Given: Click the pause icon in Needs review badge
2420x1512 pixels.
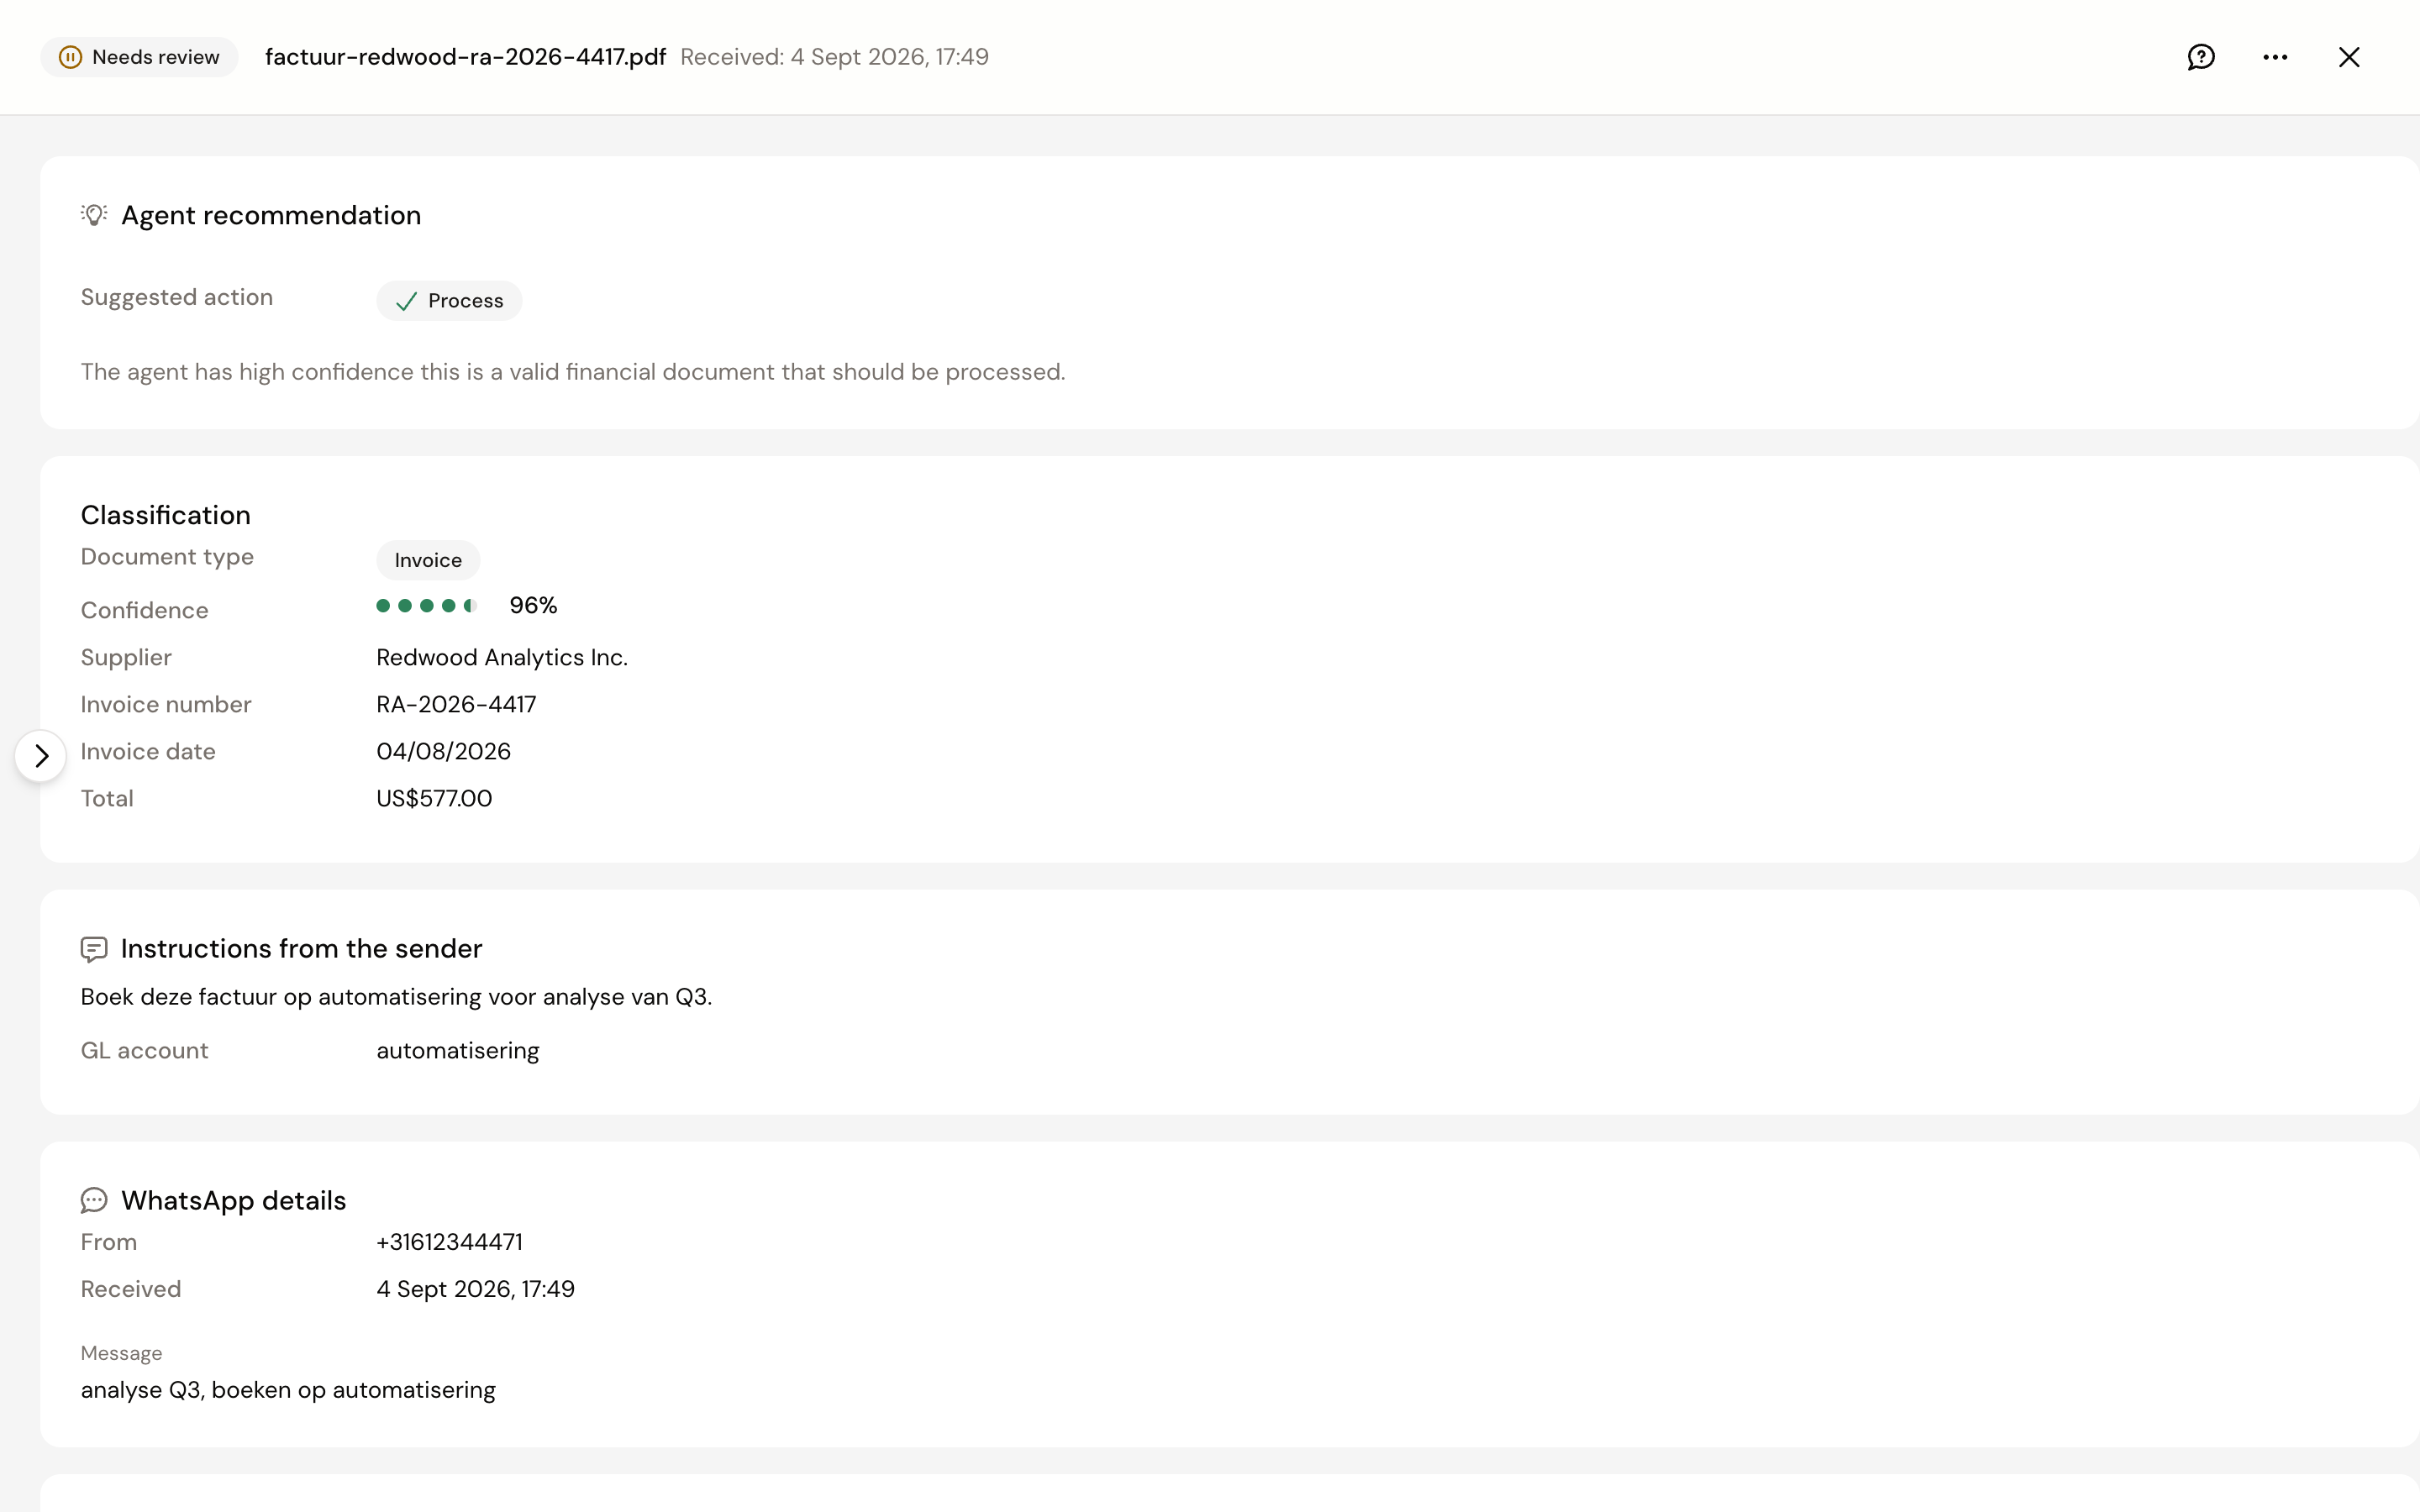Looking at the screenshot, I should coord(70,57).
